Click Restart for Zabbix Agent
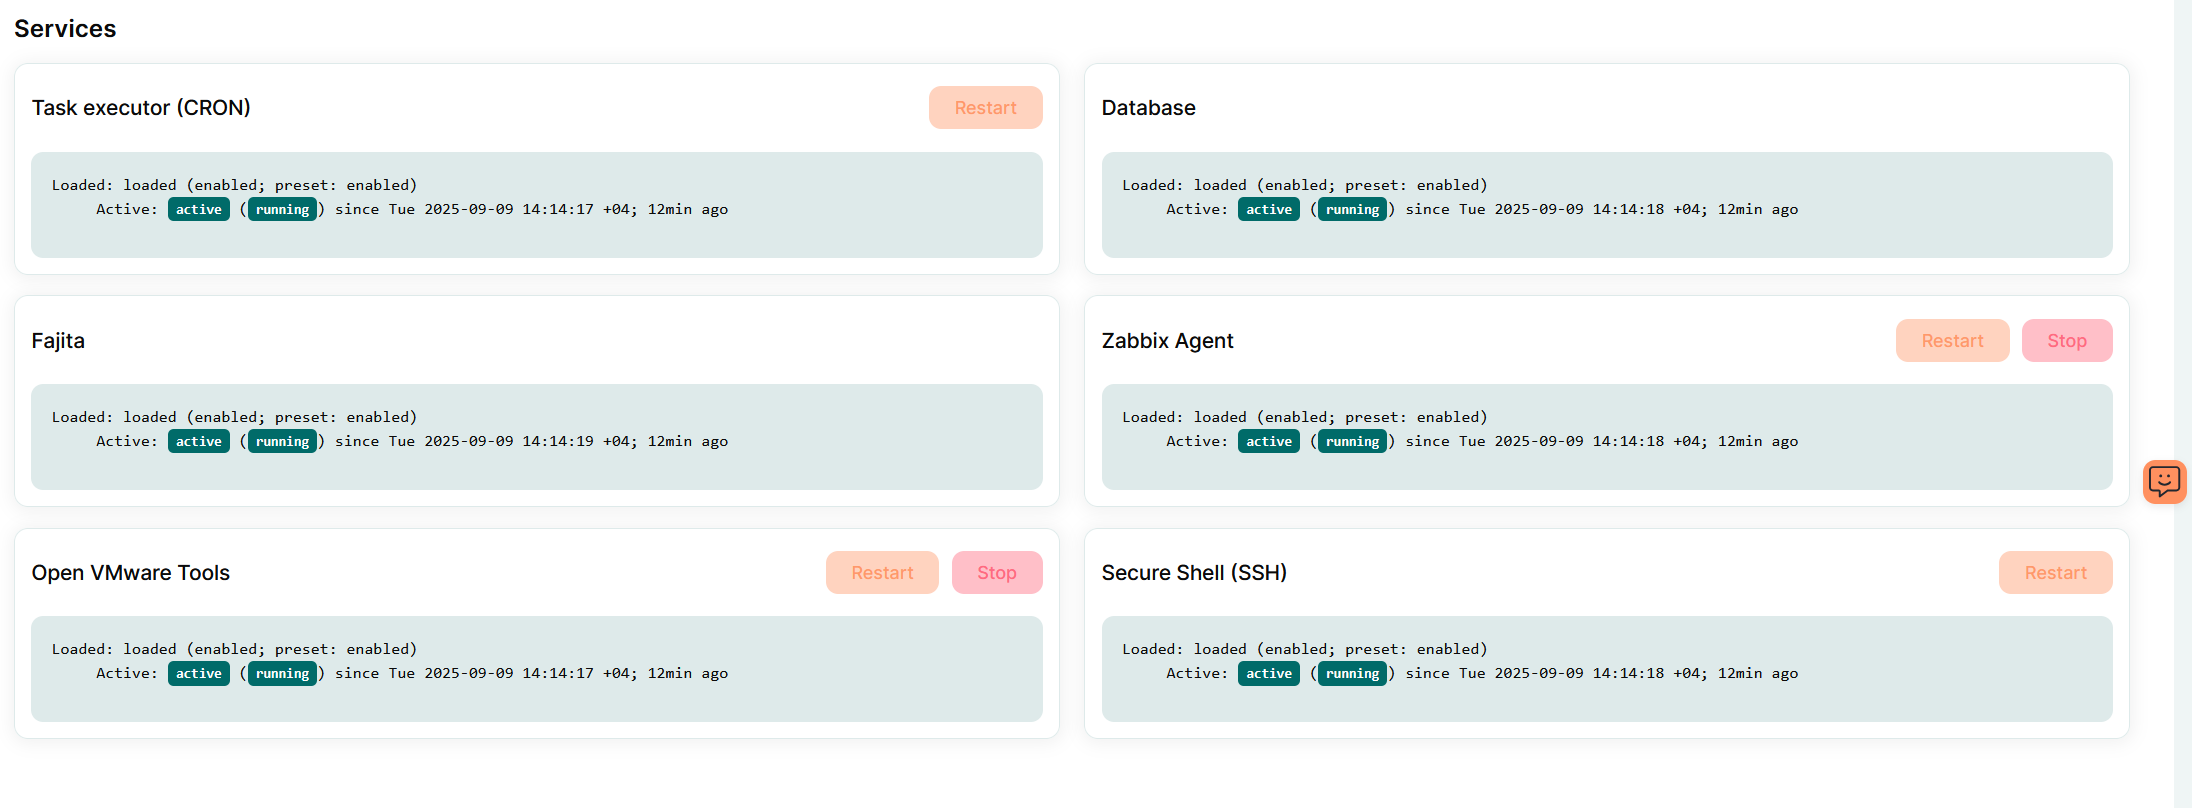The width and height of the screenshot is (2192, 808). point(1952,341)
